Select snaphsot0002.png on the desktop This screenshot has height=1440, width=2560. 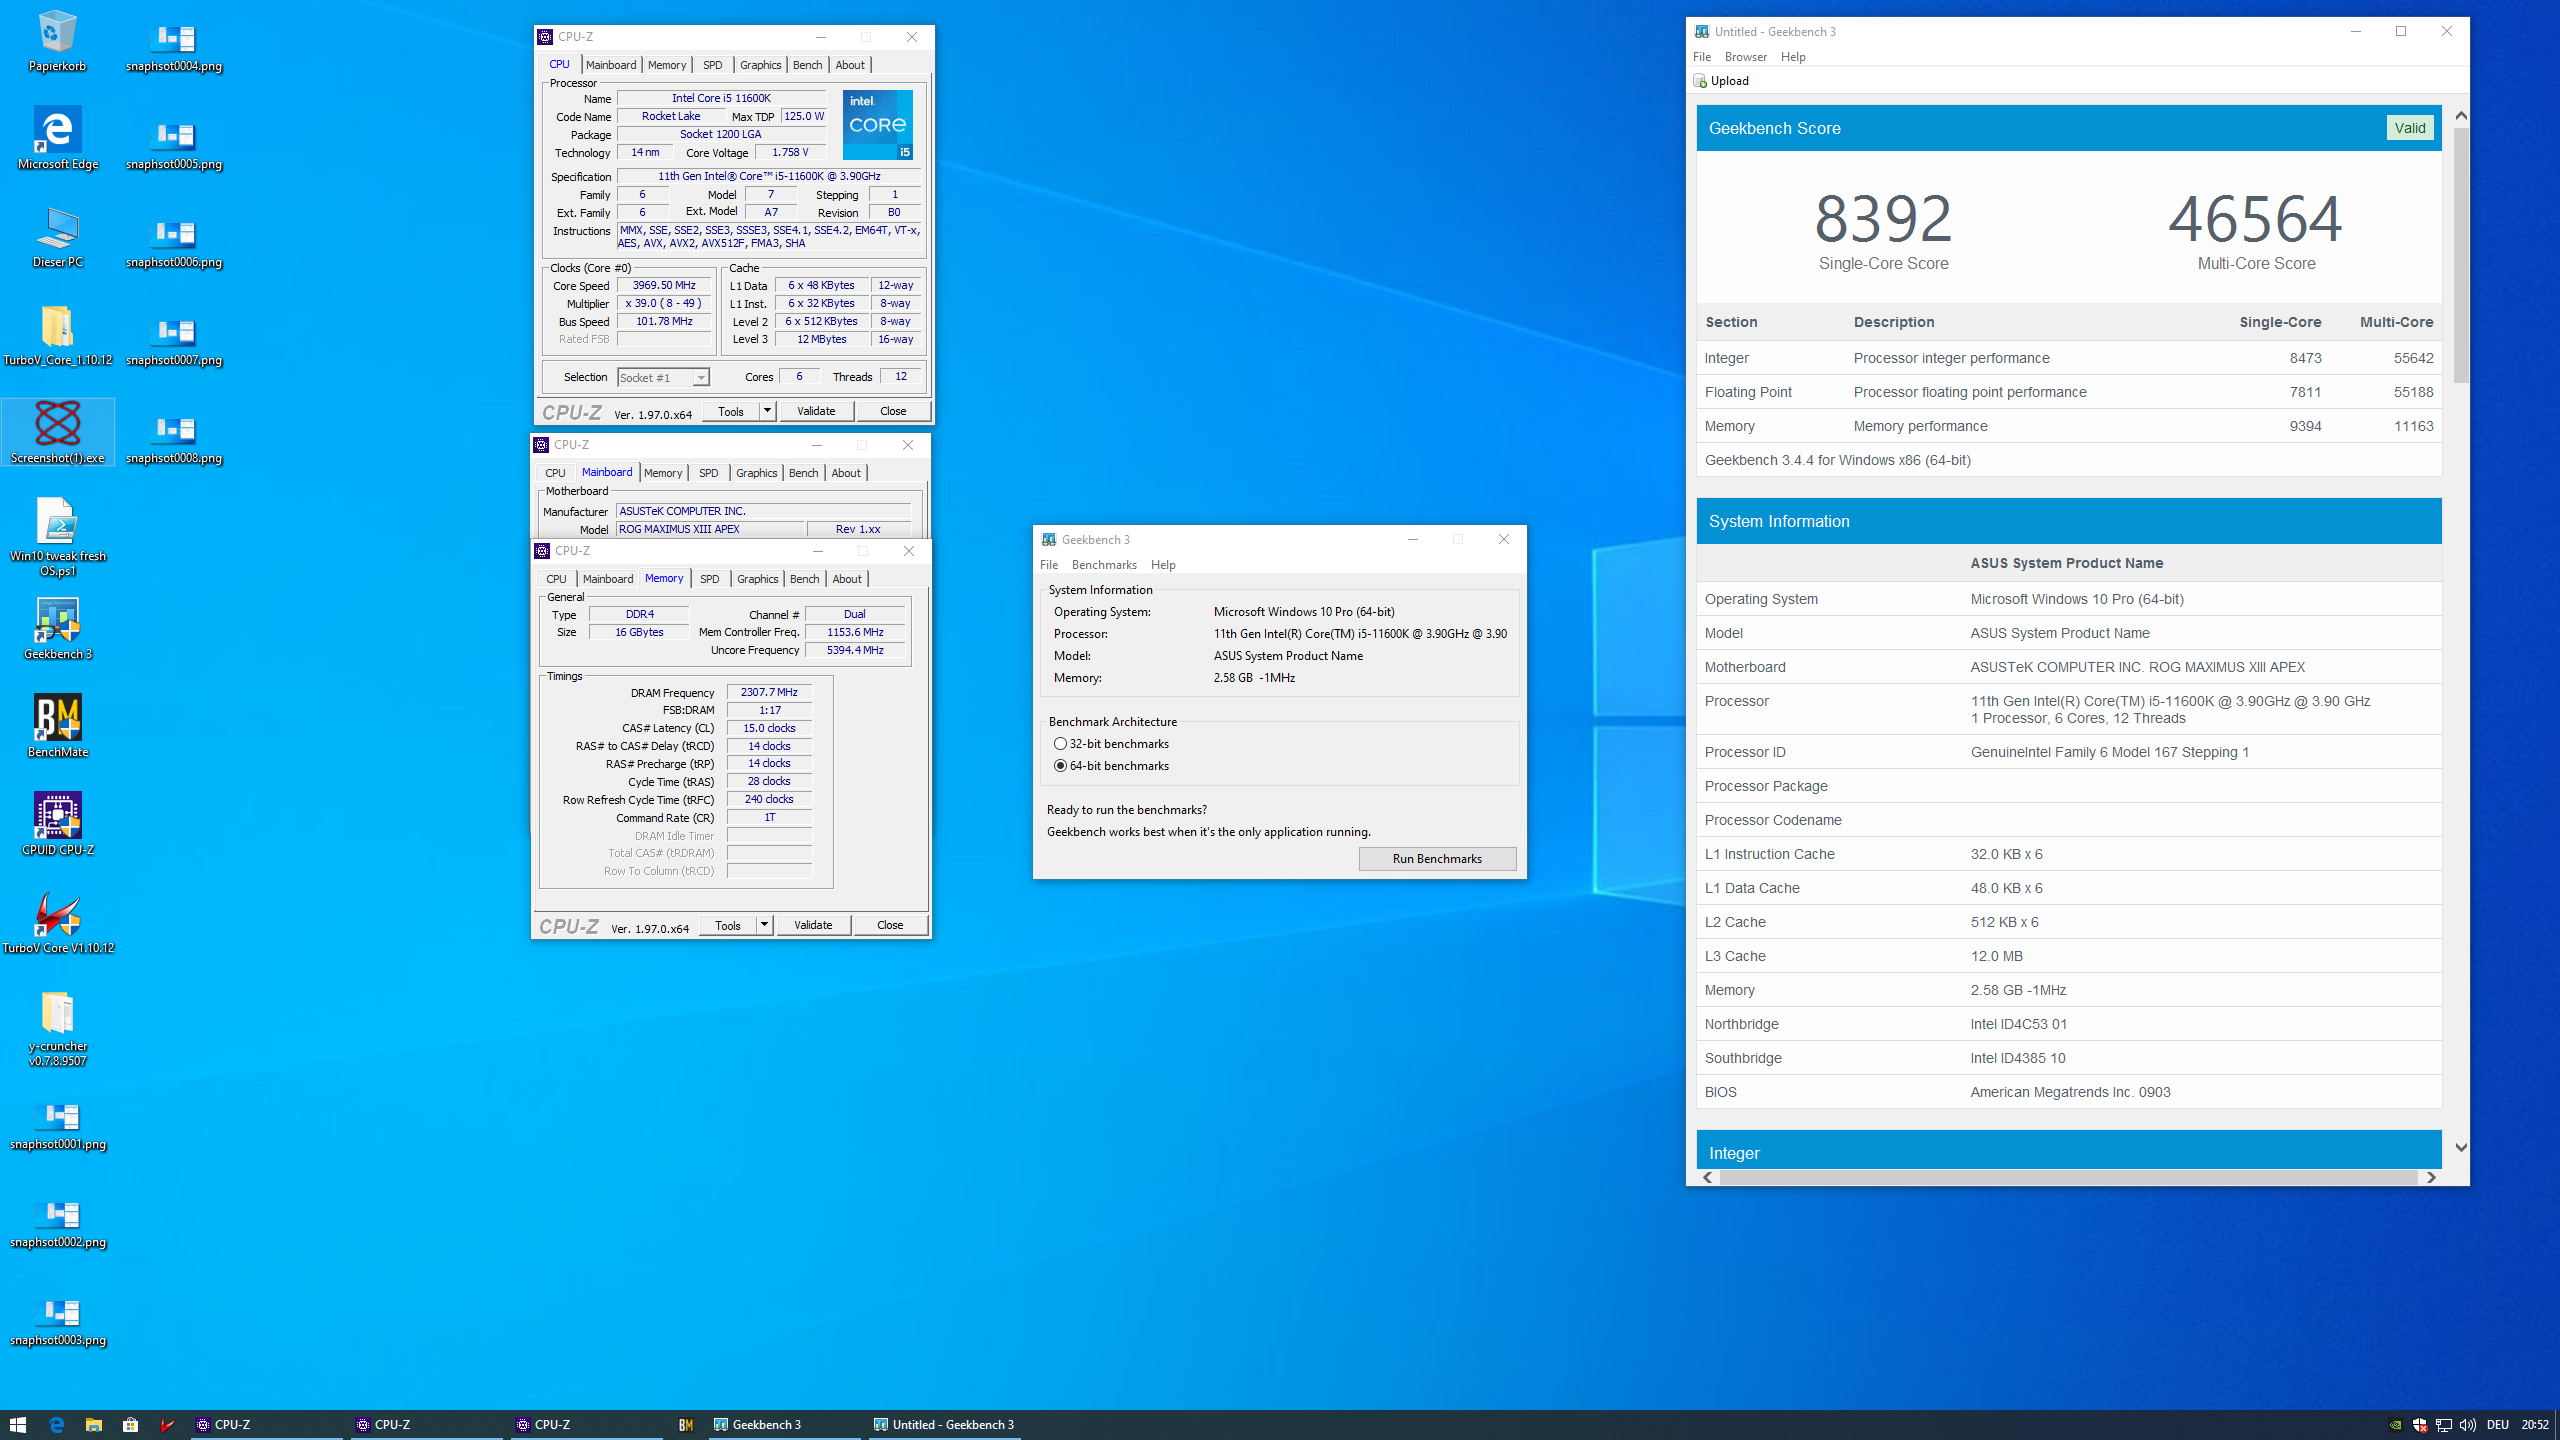click(57, 1225)
